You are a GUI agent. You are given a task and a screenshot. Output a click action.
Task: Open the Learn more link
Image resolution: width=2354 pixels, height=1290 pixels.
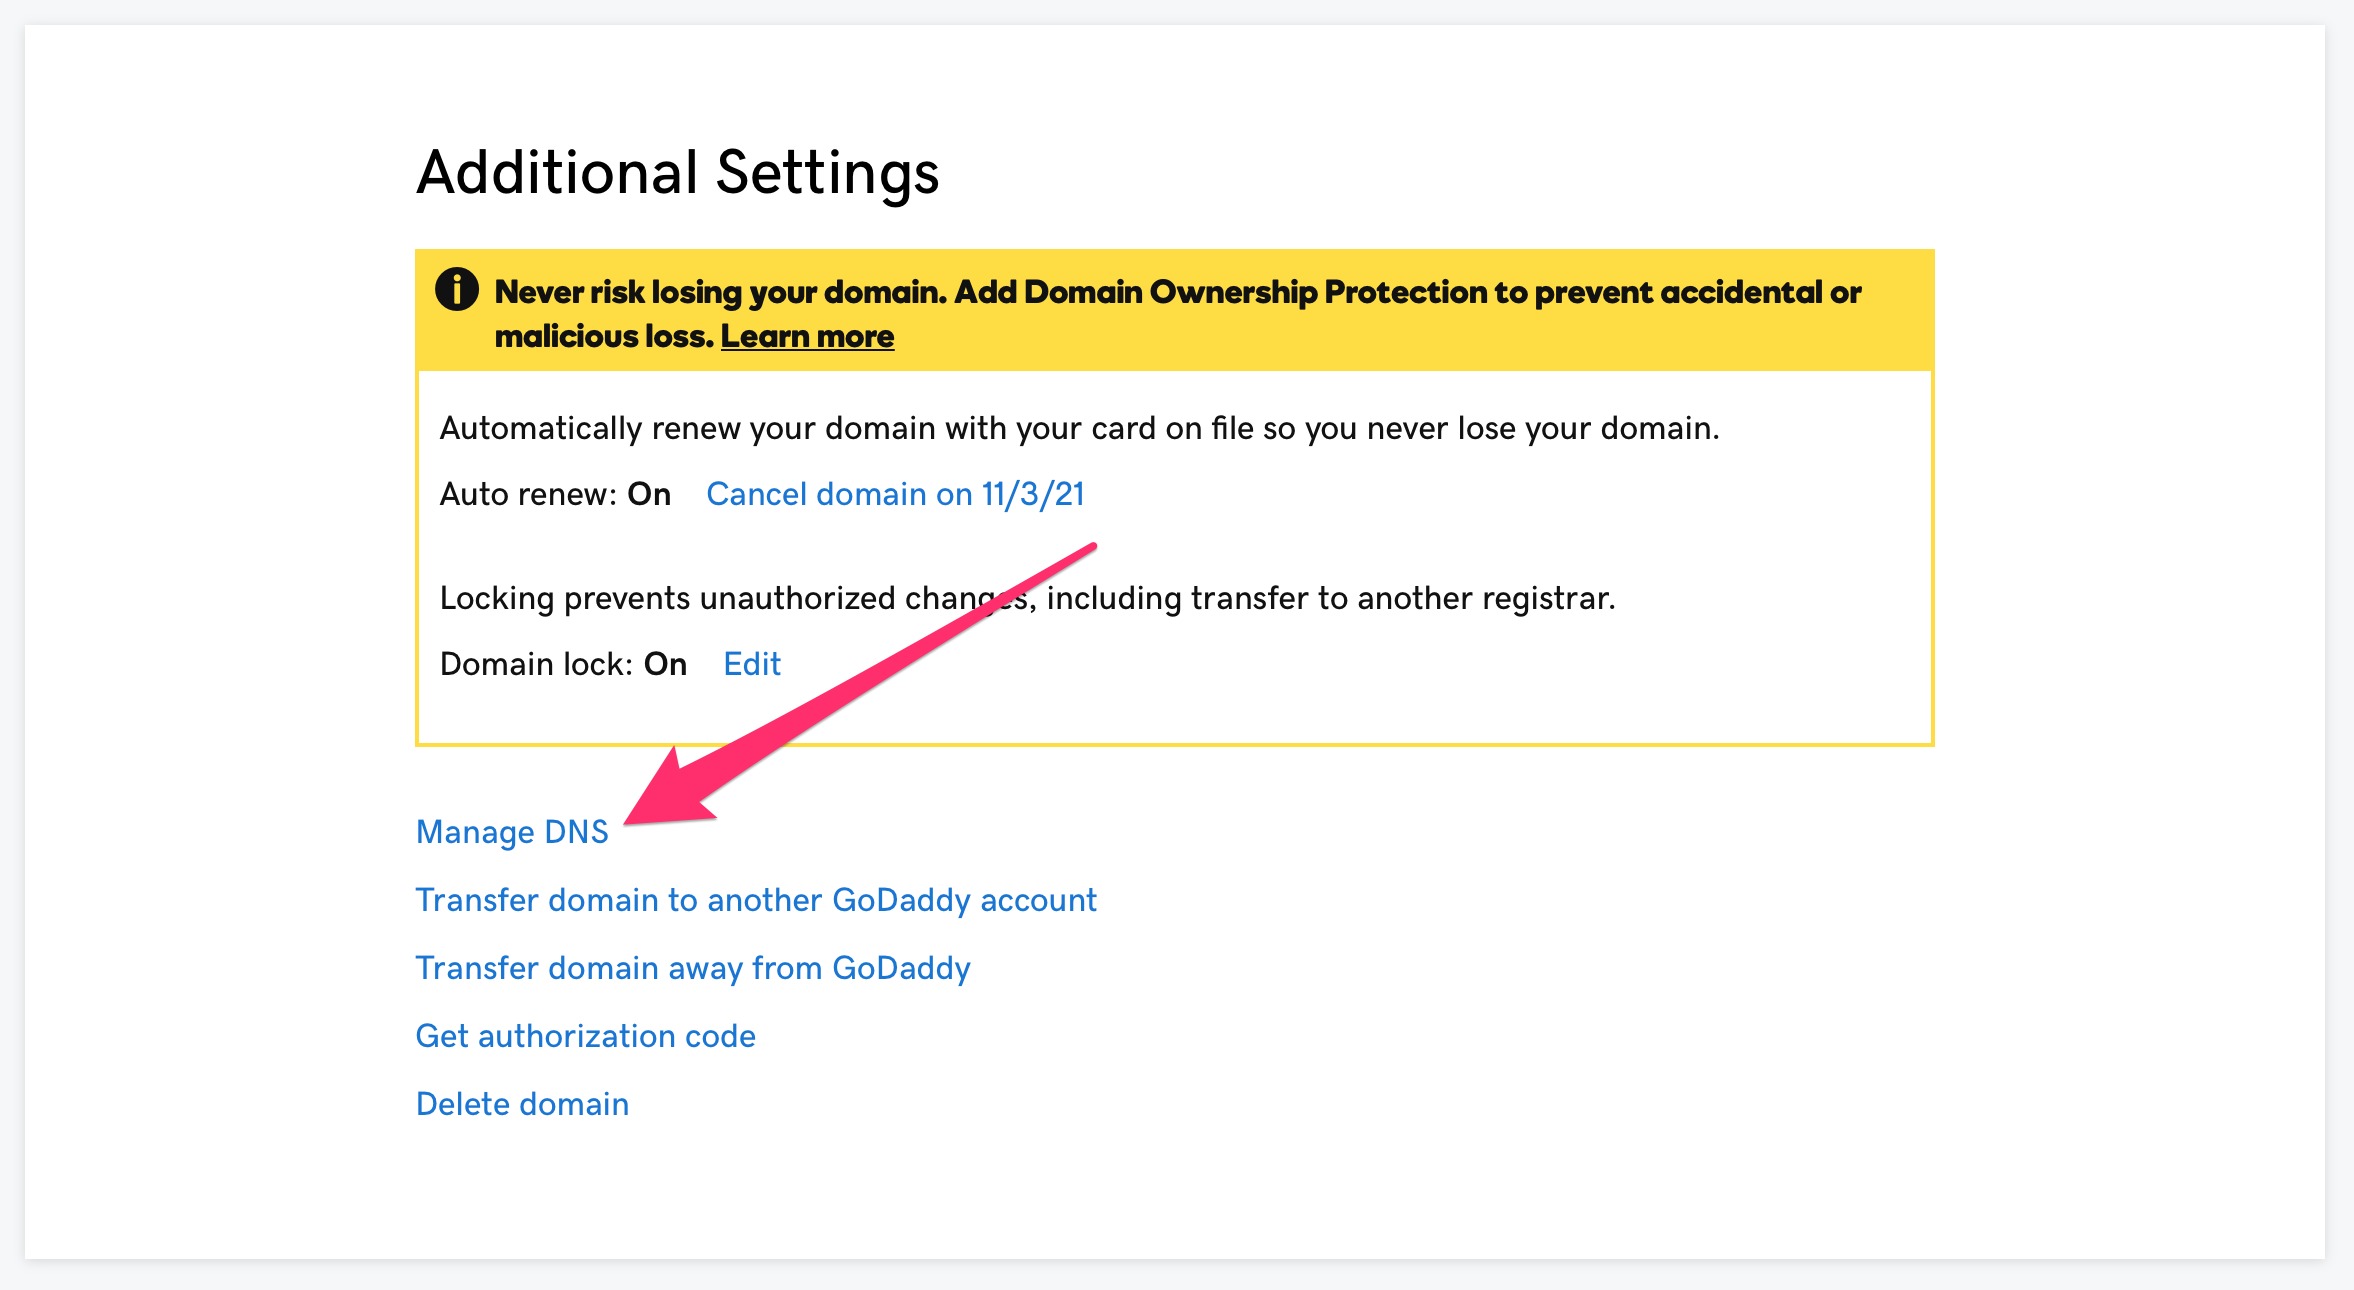[807, 336]
